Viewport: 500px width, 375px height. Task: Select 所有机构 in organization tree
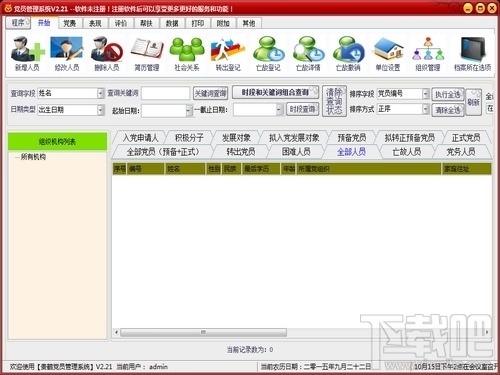[x=33, y=157]
